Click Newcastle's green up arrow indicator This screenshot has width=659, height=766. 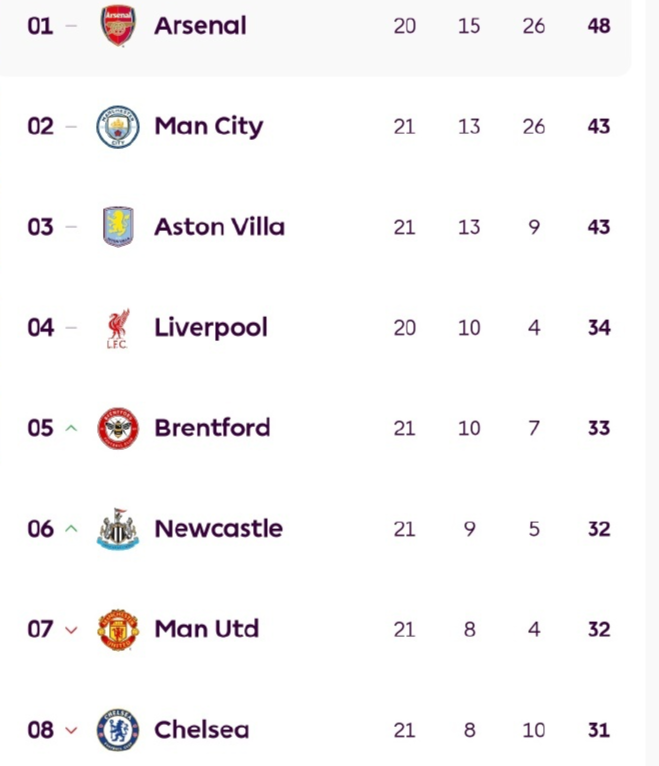point(70,529)
